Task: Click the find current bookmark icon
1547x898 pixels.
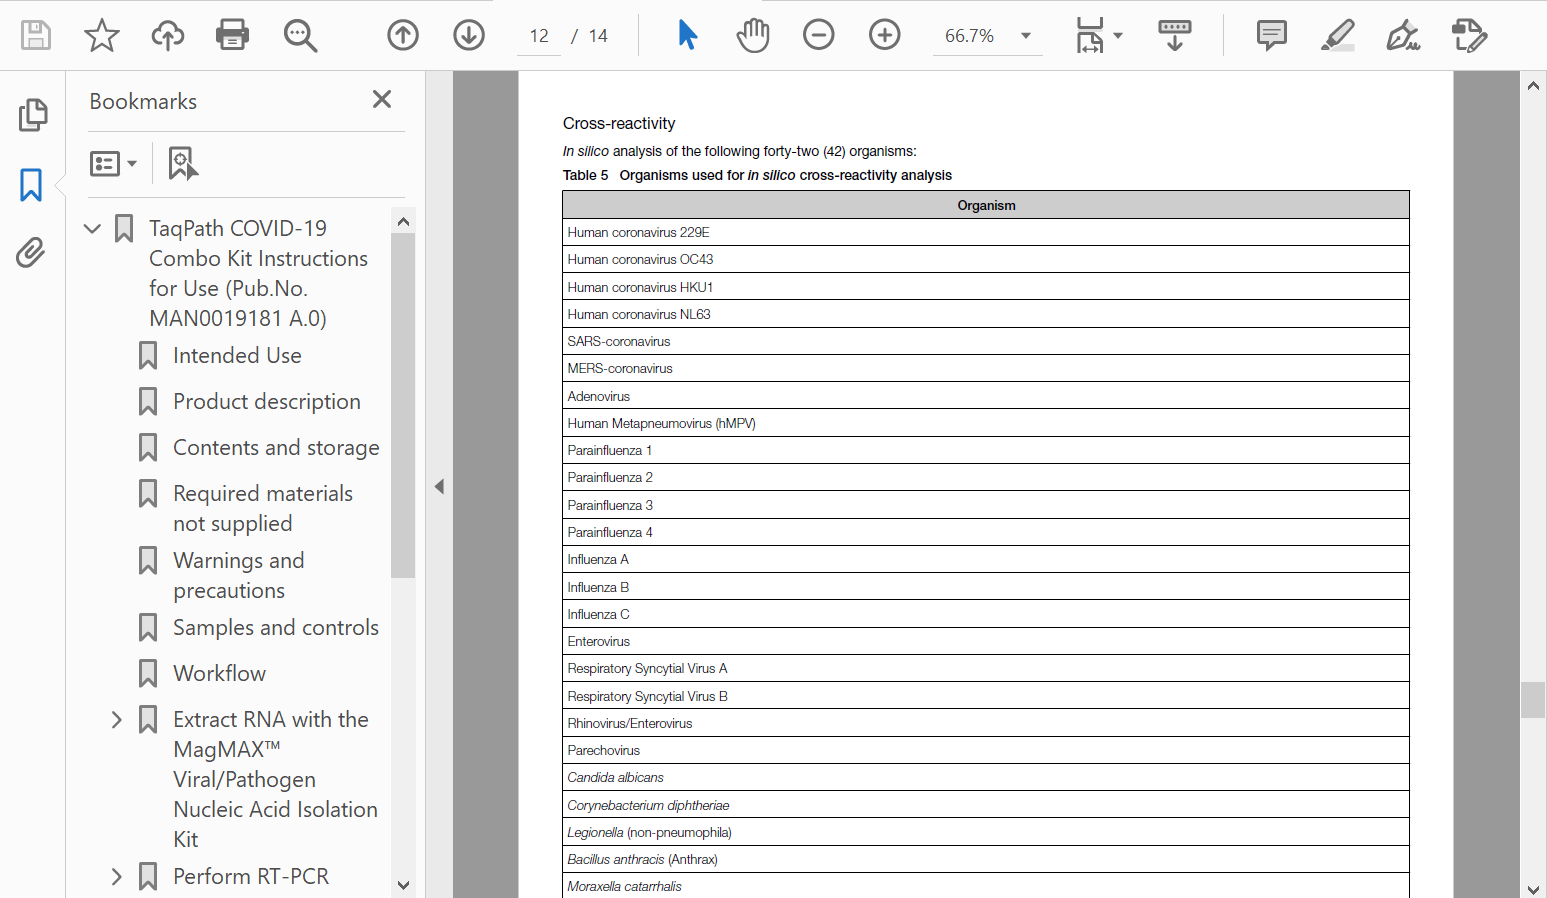Action: [183, 163]
